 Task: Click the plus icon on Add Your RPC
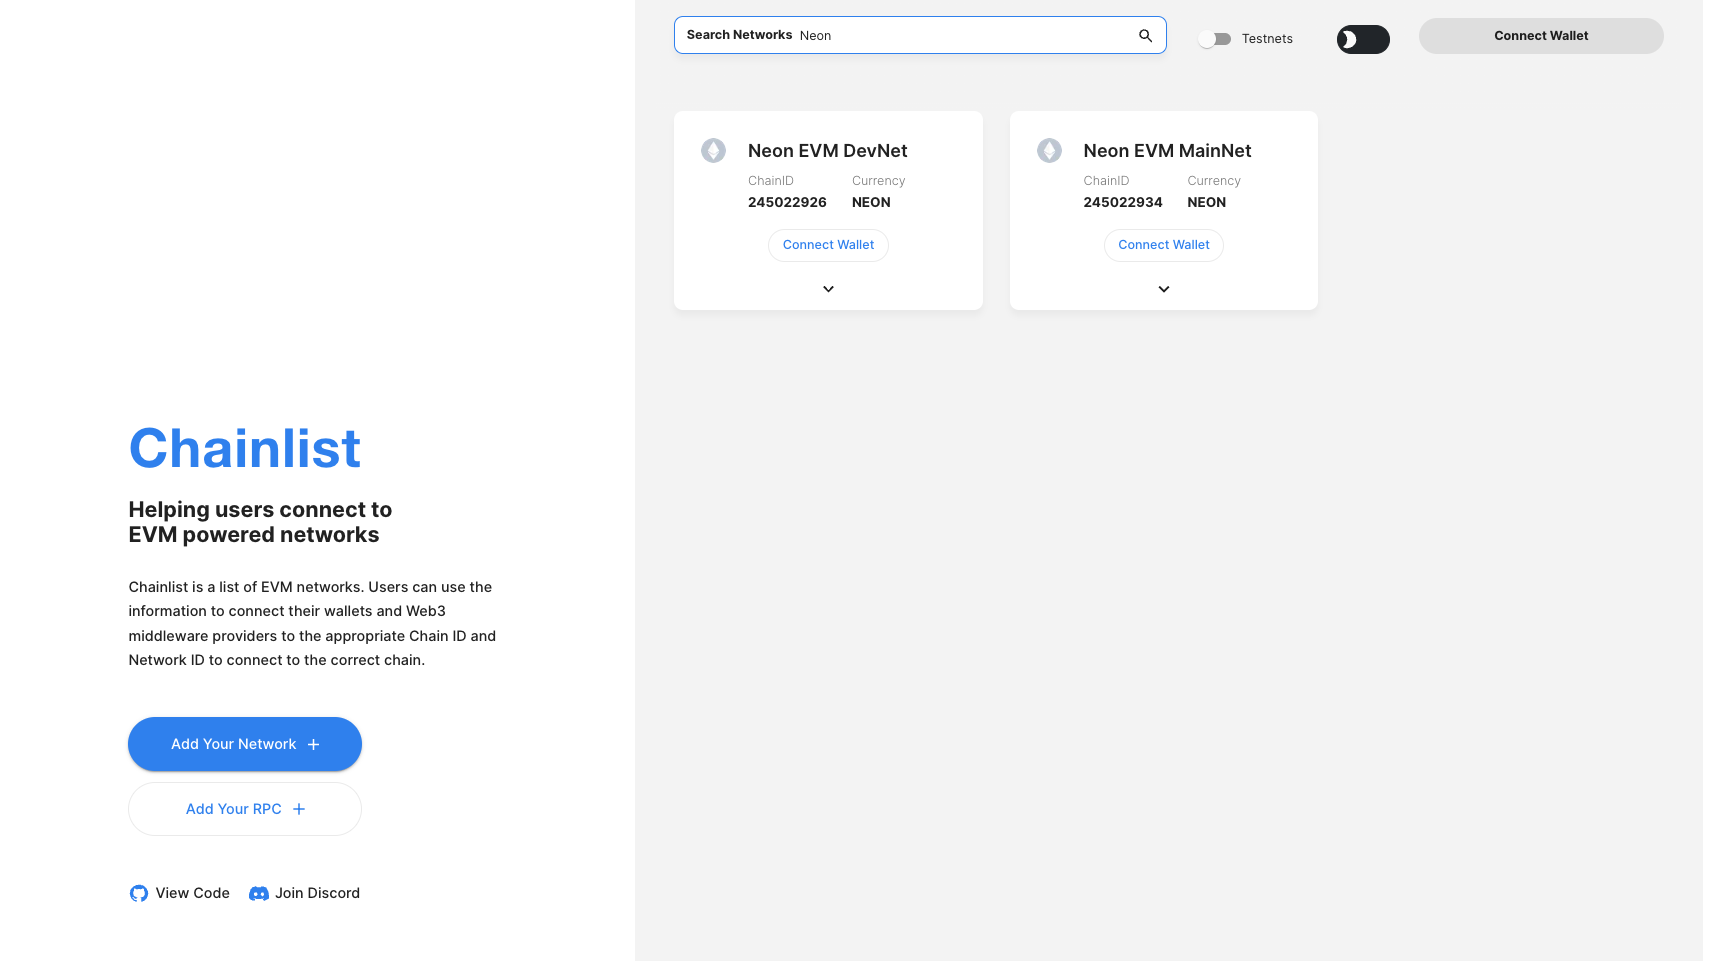pos(299,809)
